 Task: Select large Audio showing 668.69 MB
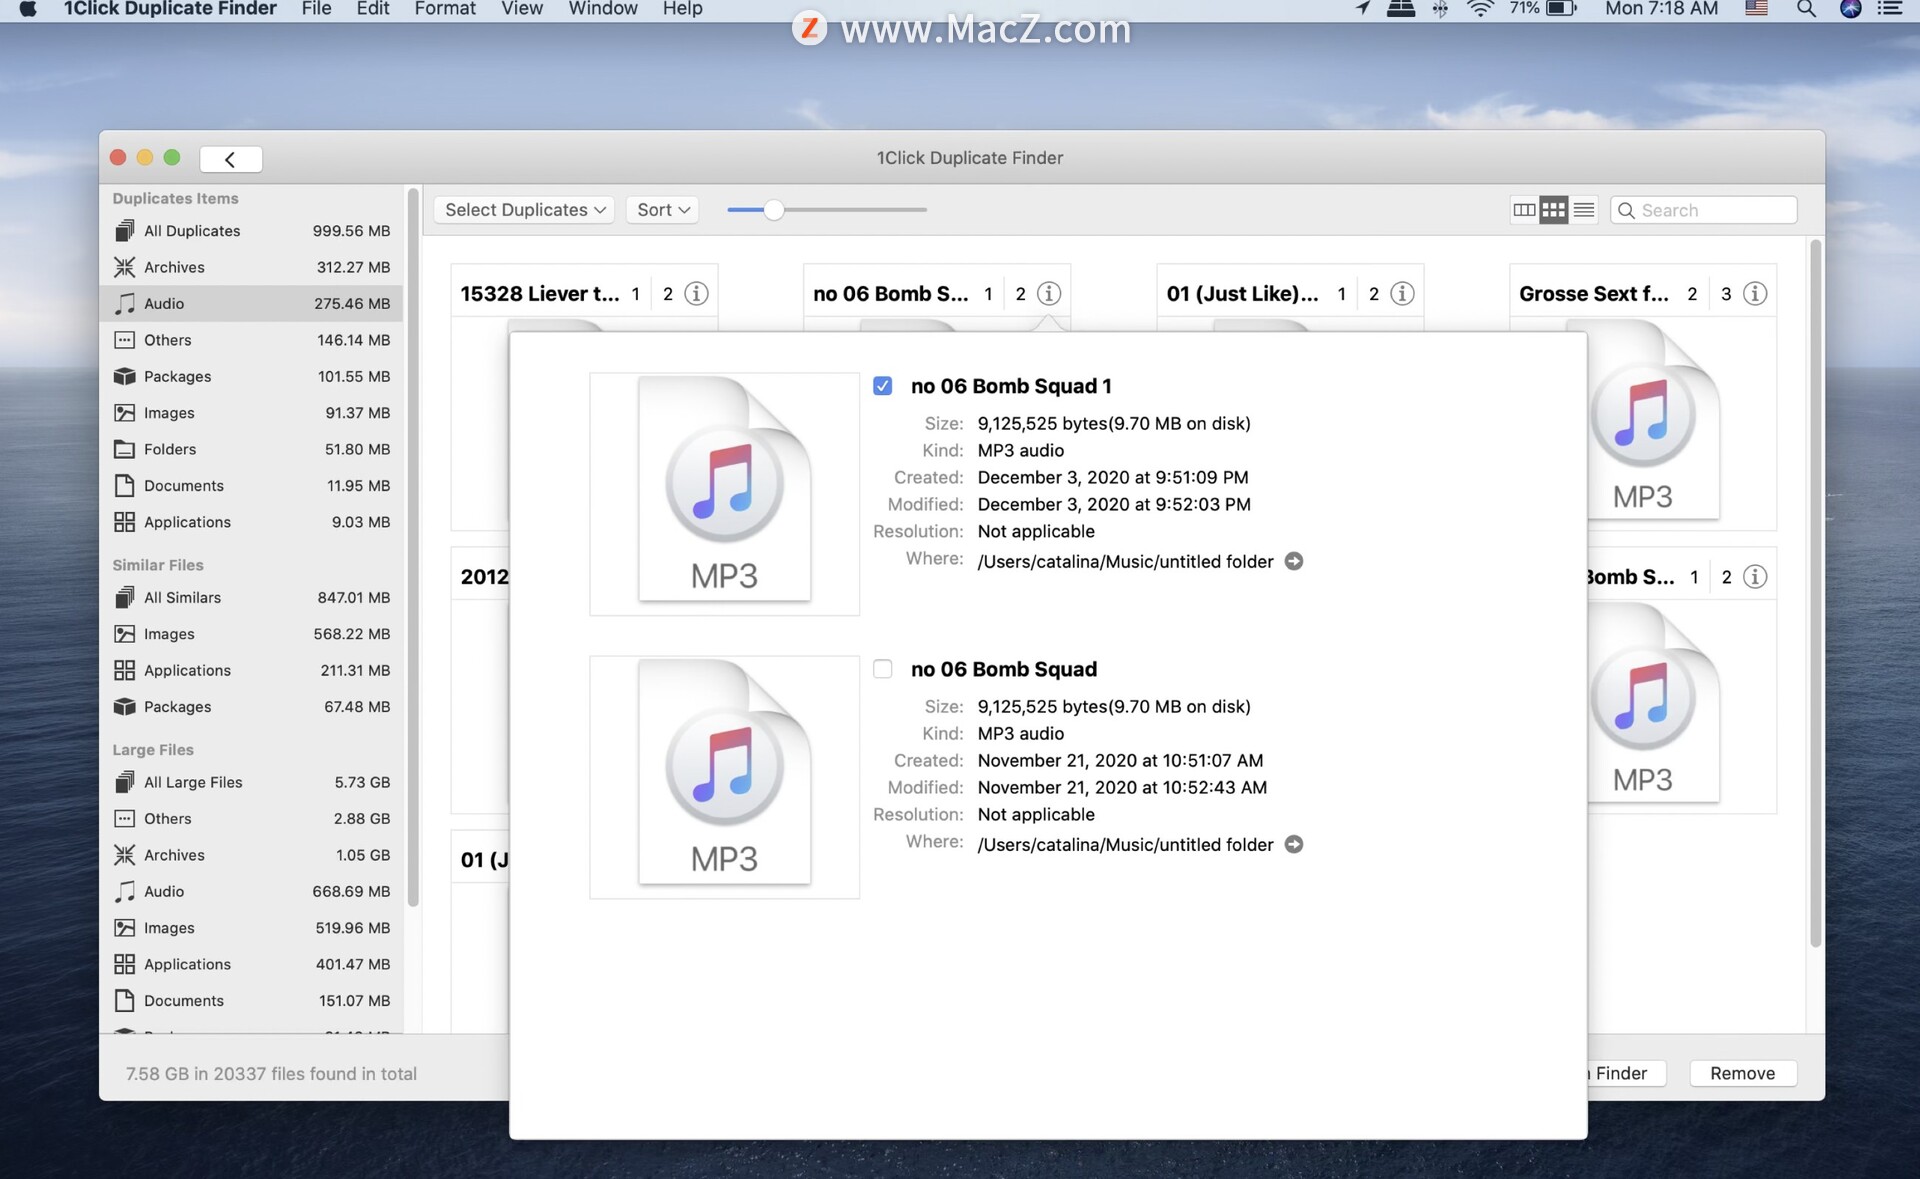tap(251, 892)
